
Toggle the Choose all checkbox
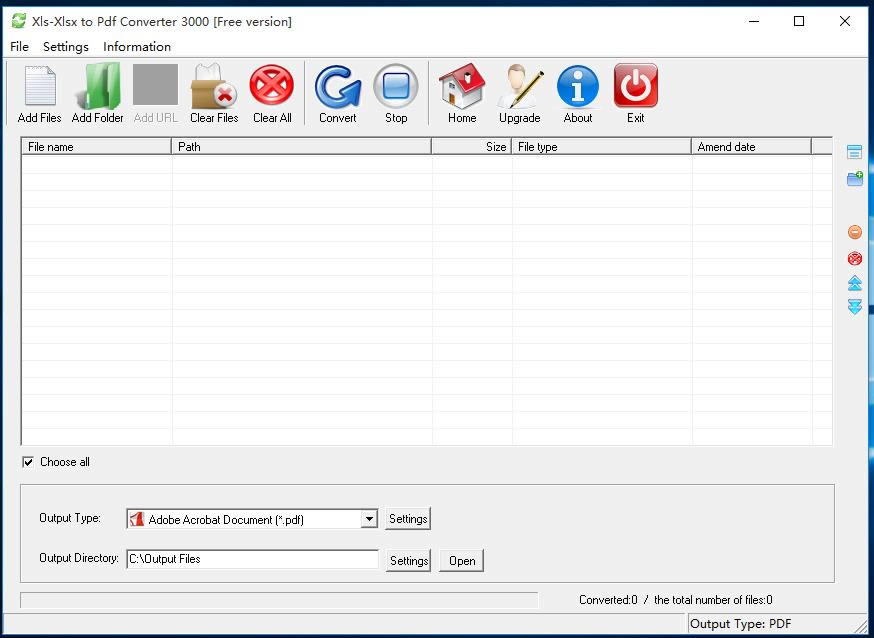28,462
